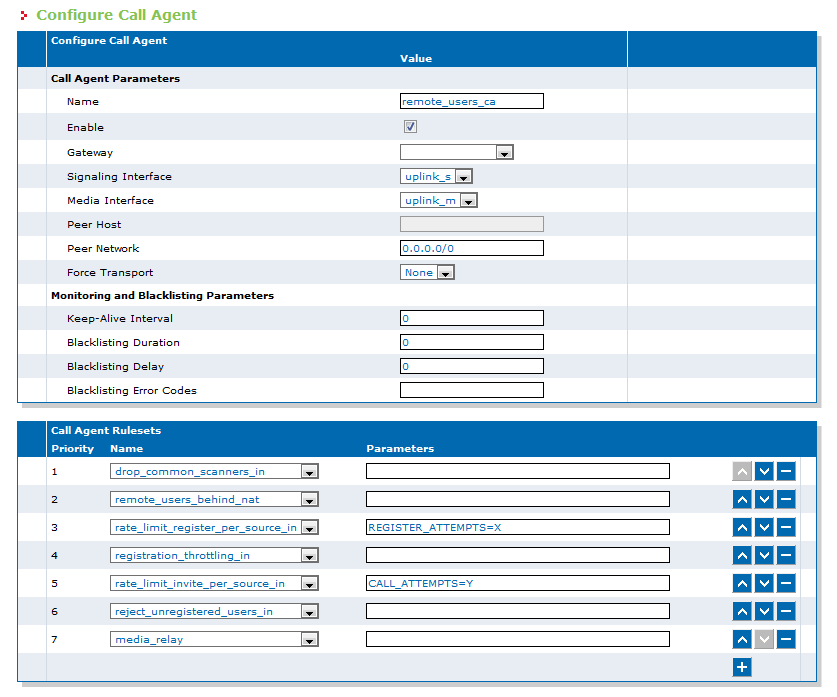Click the Name field containing remote_users_ca

point(472,101)
